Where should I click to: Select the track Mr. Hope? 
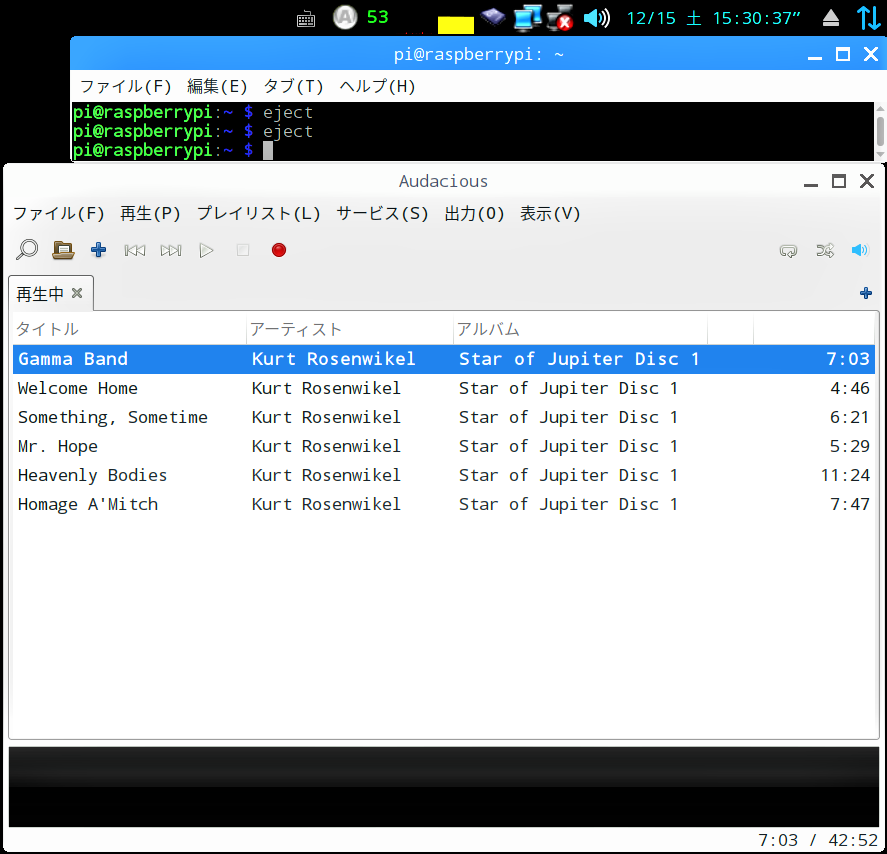(x=444, y=446)
